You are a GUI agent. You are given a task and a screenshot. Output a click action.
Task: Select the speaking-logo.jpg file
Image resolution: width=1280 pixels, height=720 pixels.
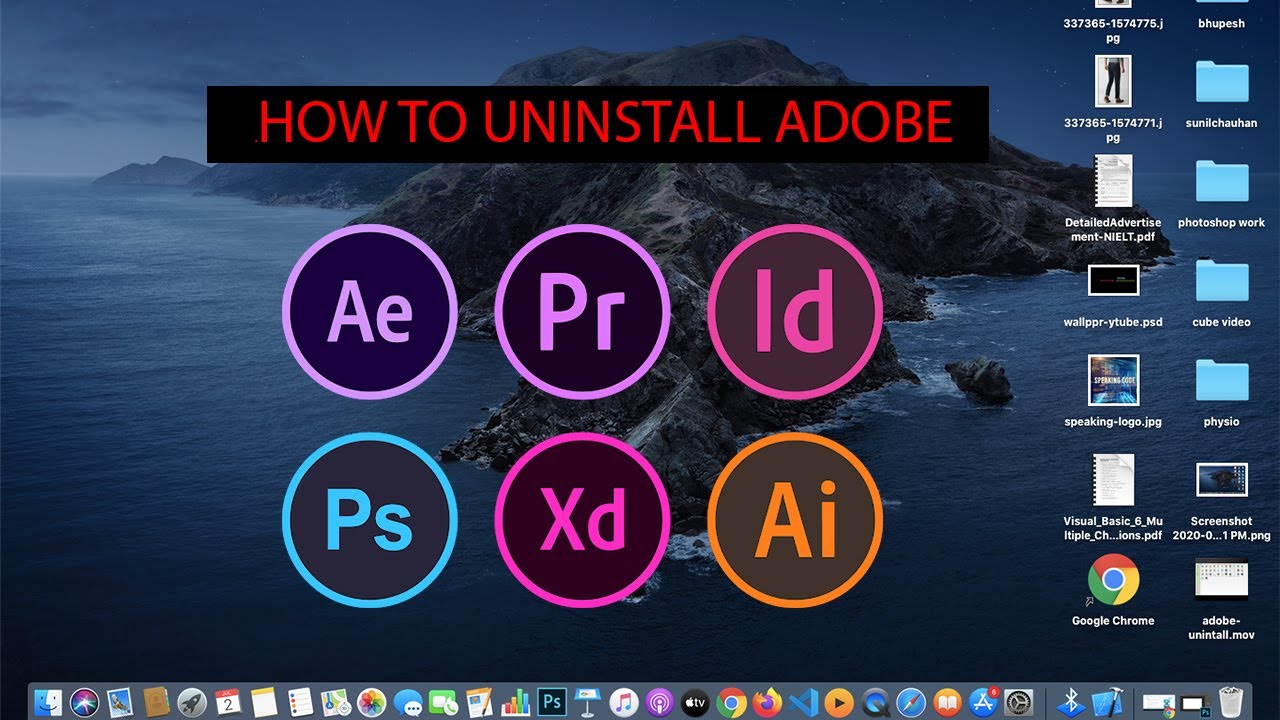[1113, 392]
